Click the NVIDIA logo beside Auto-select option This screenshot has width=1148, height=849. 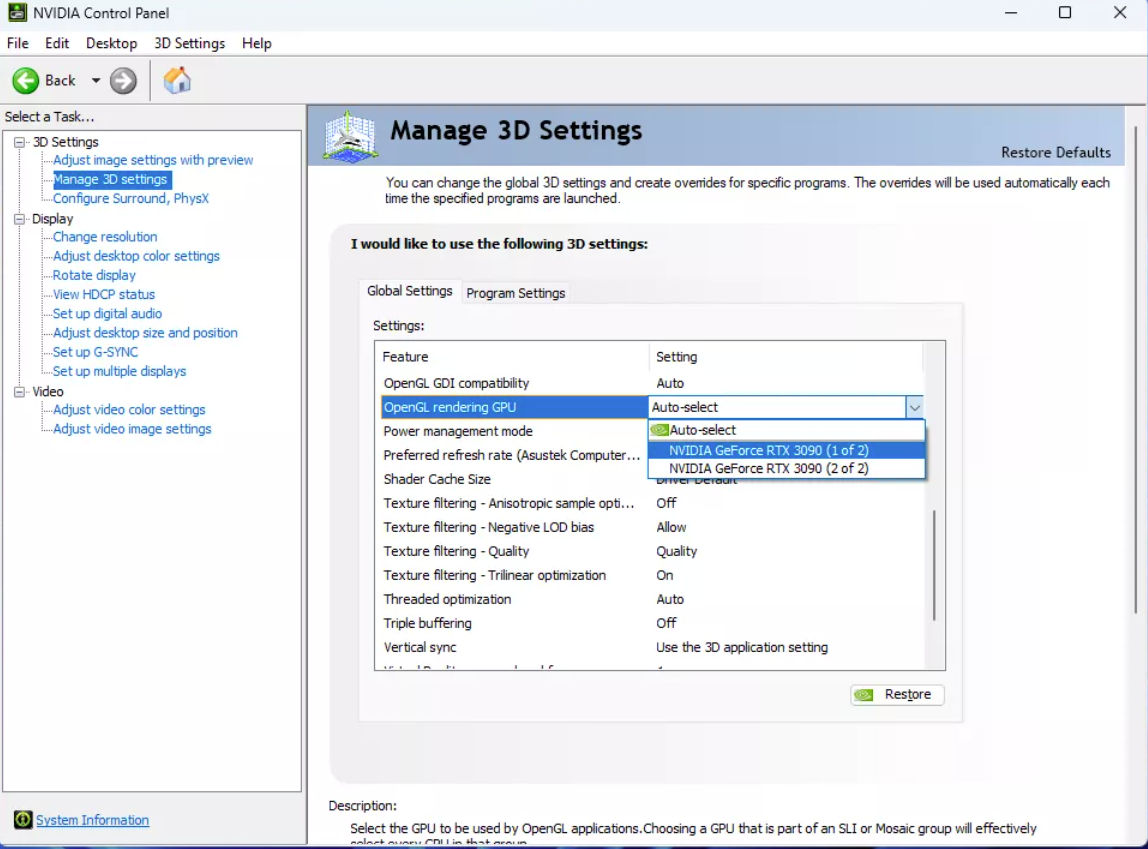point(659,430)
